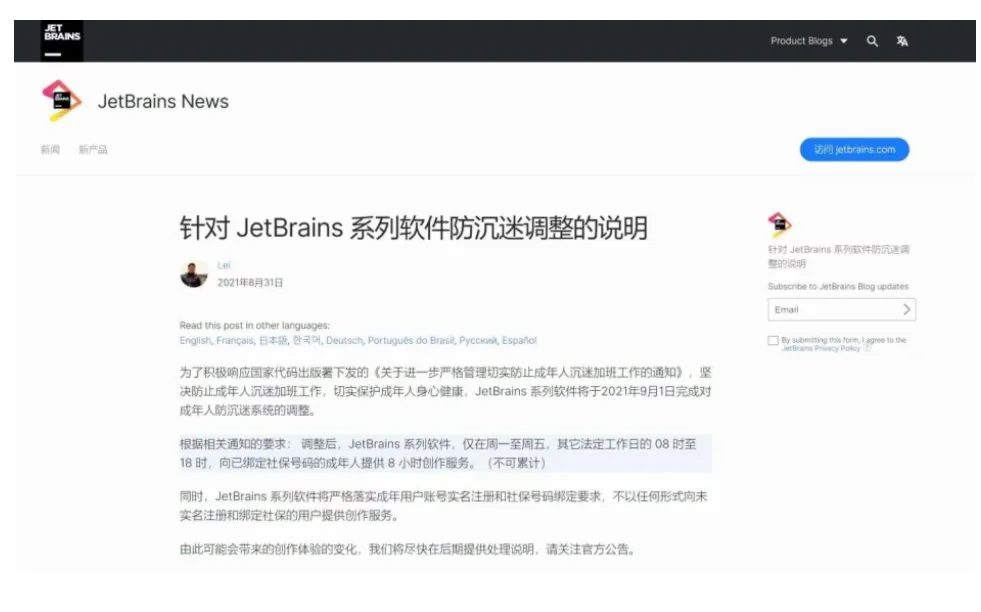Image resolution: width=981 pixels, height=612 pixels.
Task: Click the highlighted paragraph starting 根据相关通知的要求
Action: (445, 454)
